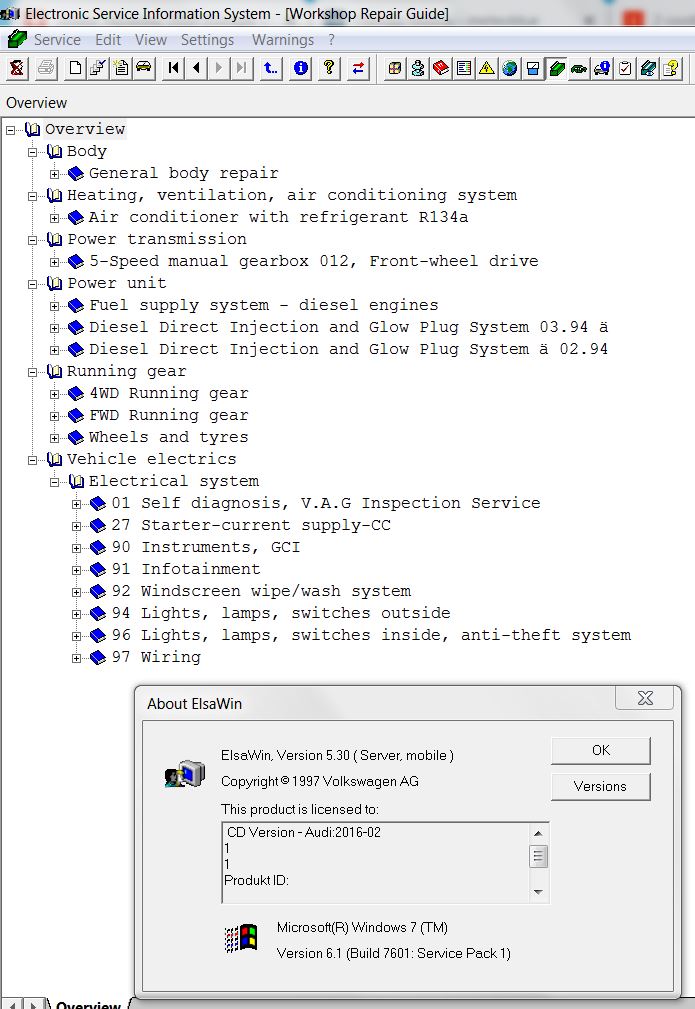Image resolution: width=695 pixels, height=1009 pixels.
Task: Select 01 Self diagnosis, V.A.G Inspection Service
Action: pyautogui.click(x=326, y=503)
